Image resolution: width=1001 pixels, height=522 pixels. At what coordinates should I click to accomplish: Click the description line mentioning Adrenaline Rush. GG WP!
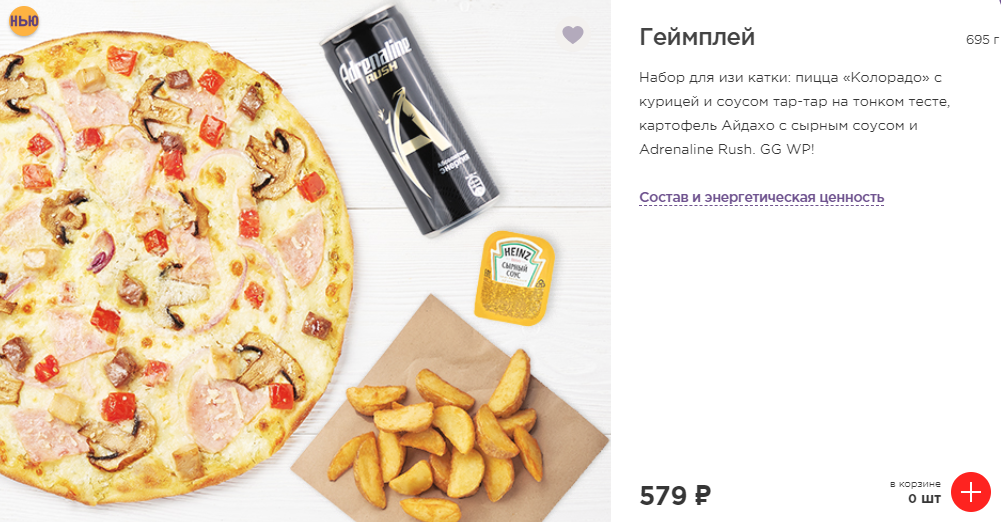tap(726, 149)
